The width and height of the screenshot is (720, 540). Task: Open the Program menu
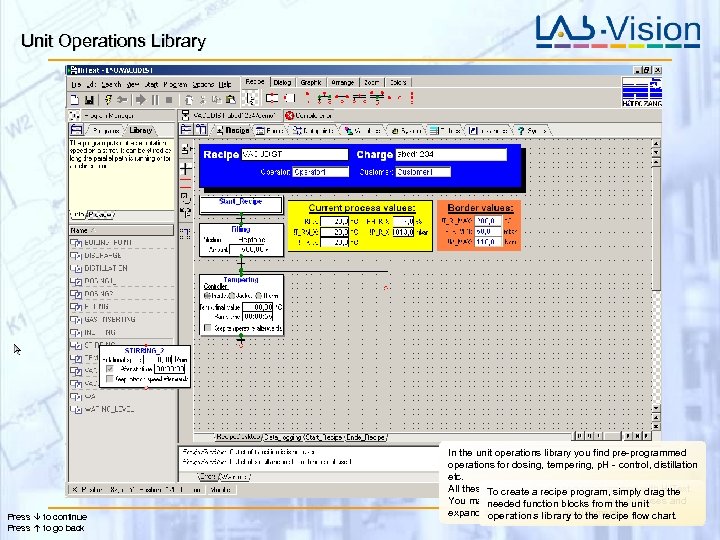tap(175, 84)
